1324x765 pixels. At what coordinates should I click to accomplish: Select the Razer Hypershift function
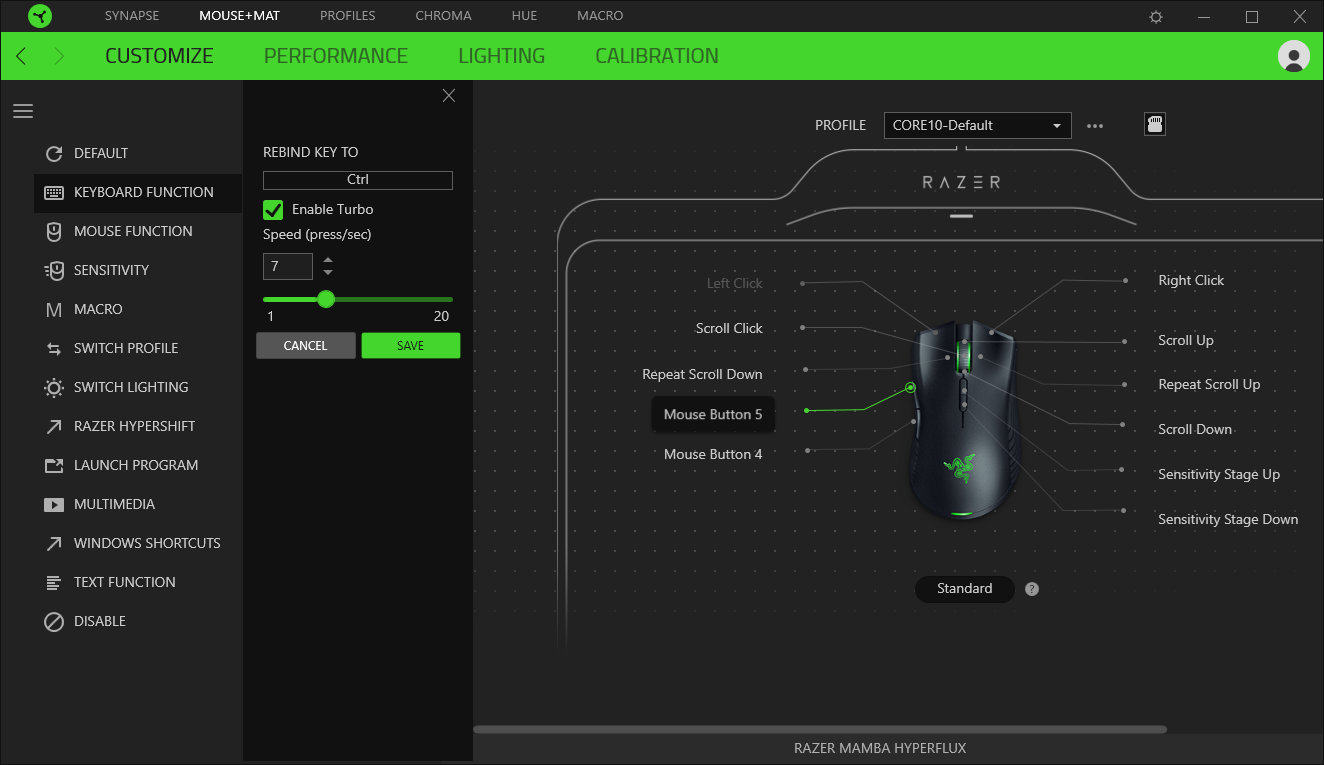134,426
